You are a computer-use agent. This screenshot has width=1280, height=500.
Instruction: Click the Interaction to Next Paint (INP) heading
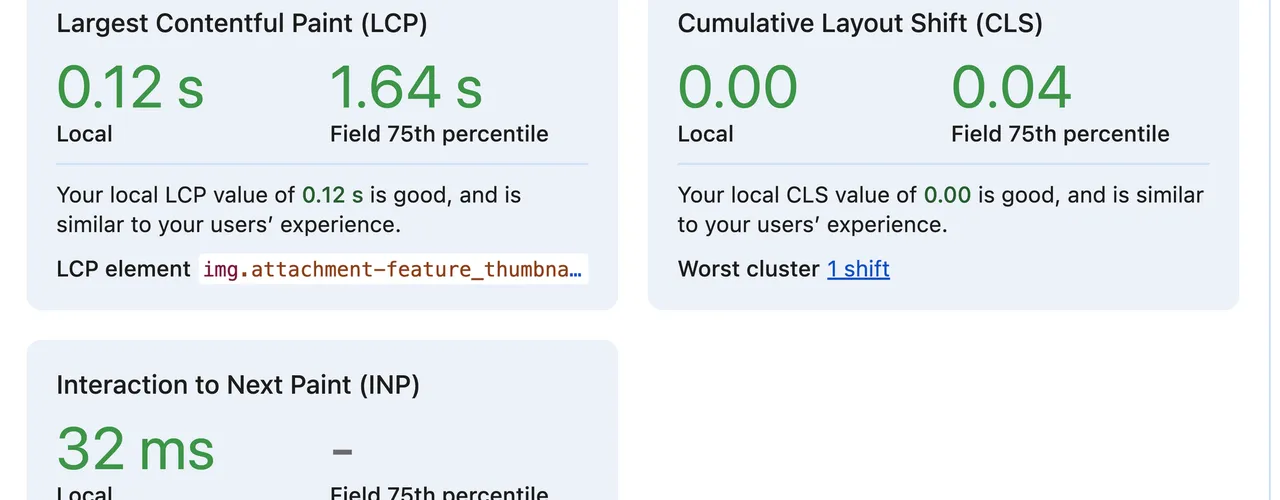pyautogui.click(x=238, y=385)
